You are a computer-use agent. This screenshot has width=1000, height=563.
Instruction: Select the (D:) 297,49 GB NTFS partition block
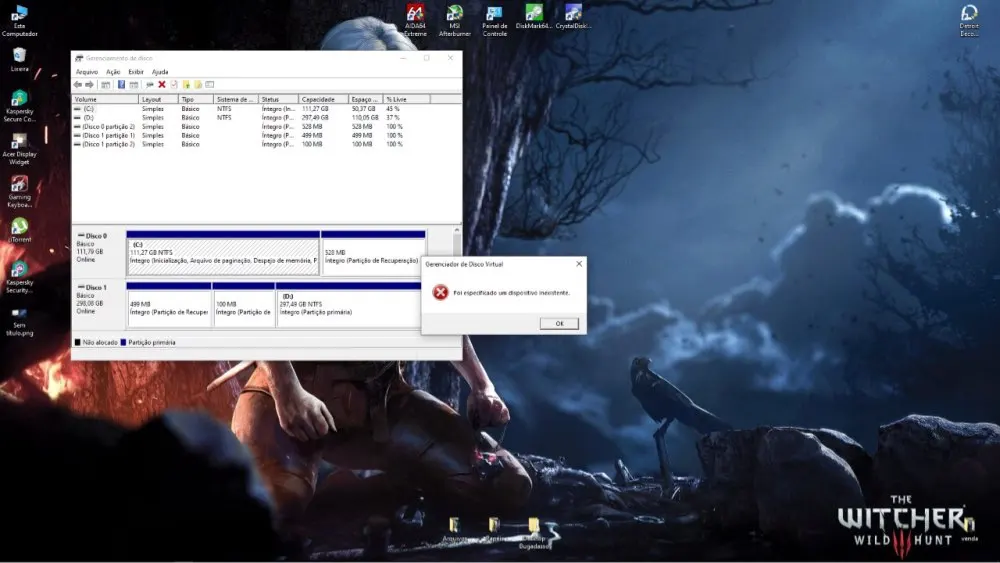(348, 305)
